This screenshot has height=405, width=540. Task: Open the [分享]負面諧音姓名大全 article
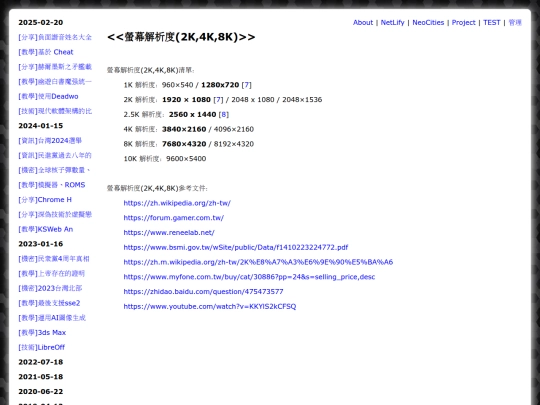point(55,37)
